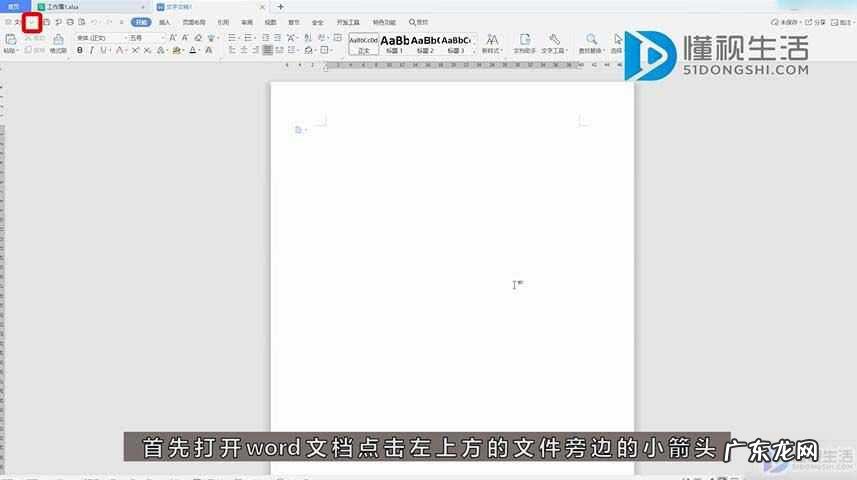857x480 pixels.
Task: Open the font name combo box
Action: click(x=100, y=38)
